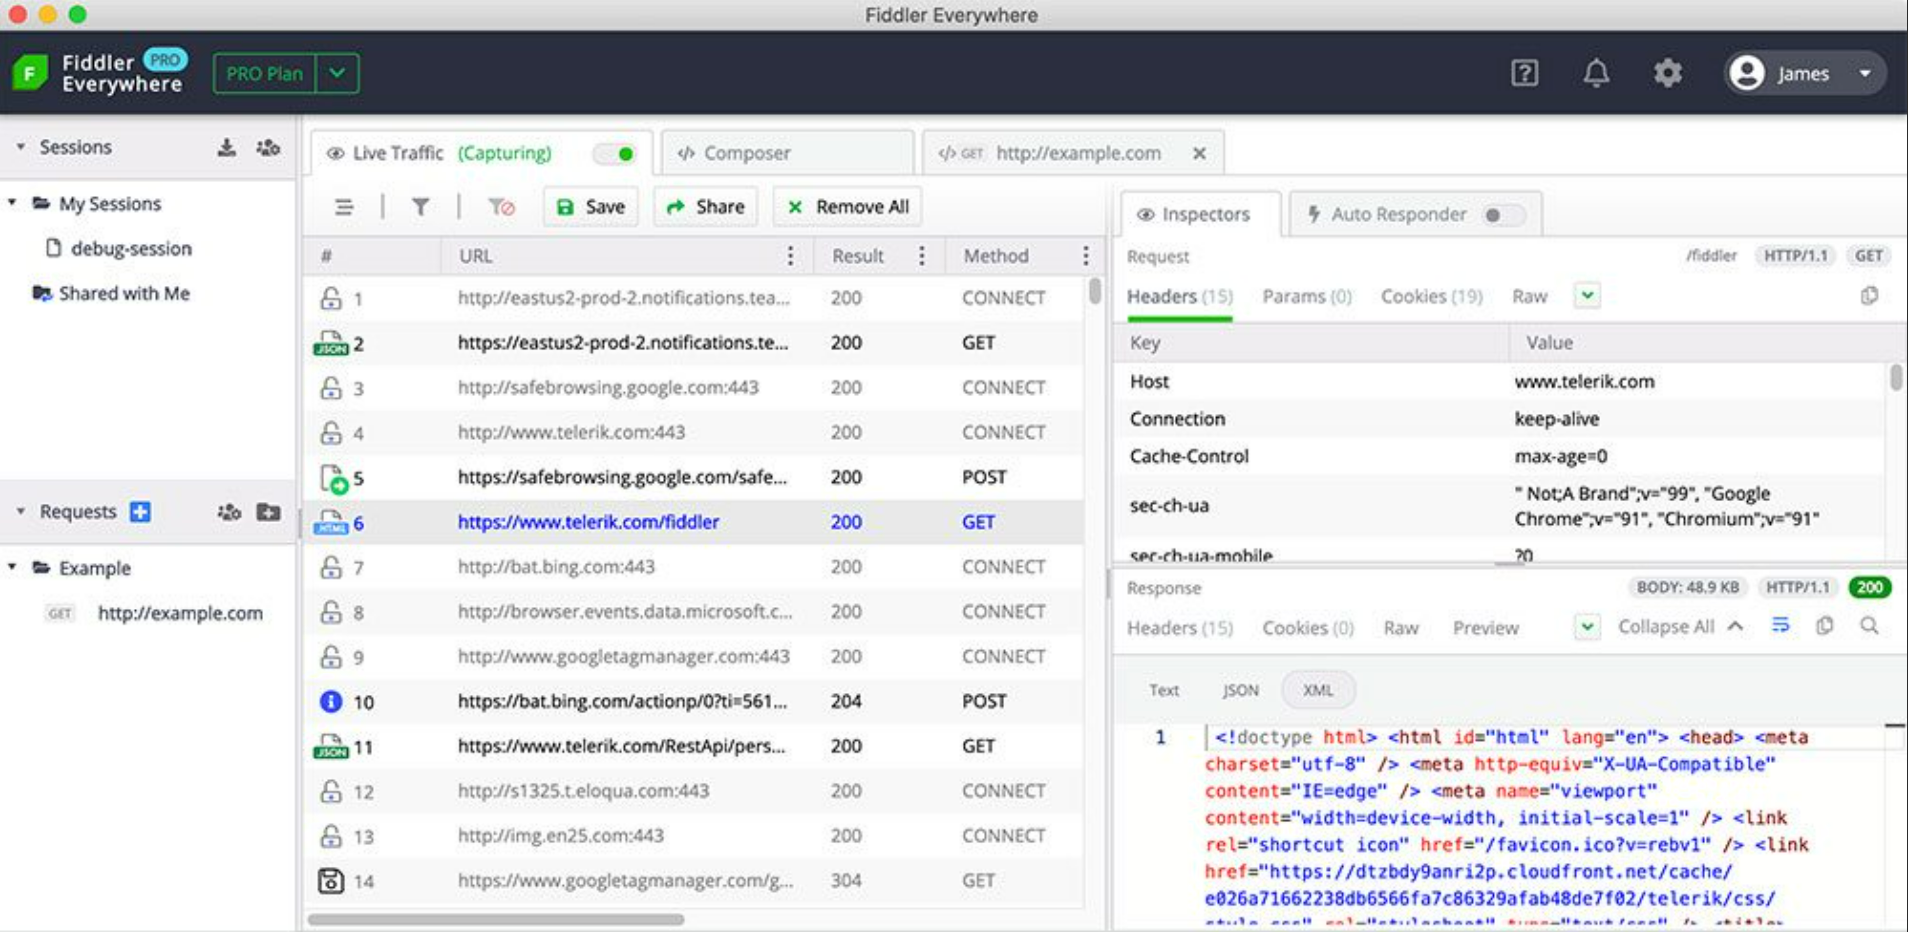This screenshot has width=1908, height=932.
Task: Open the http://example.com saved request
Action: (x=180, y=613)
